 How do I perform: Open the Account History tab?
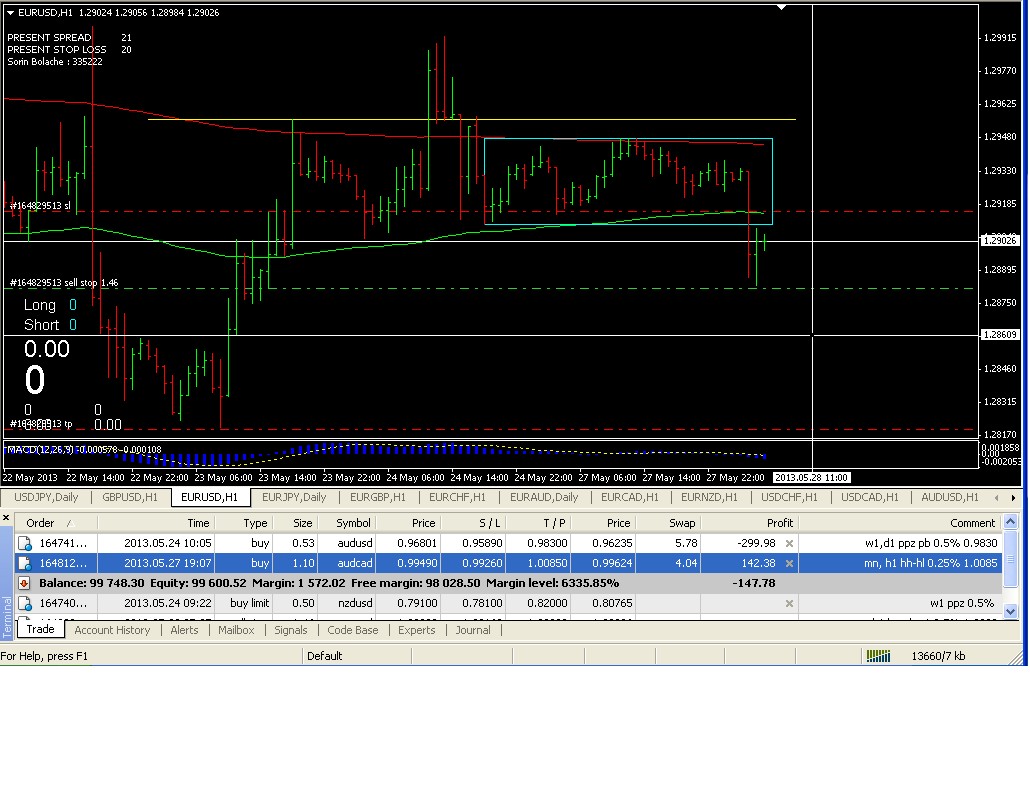[112, 630]
